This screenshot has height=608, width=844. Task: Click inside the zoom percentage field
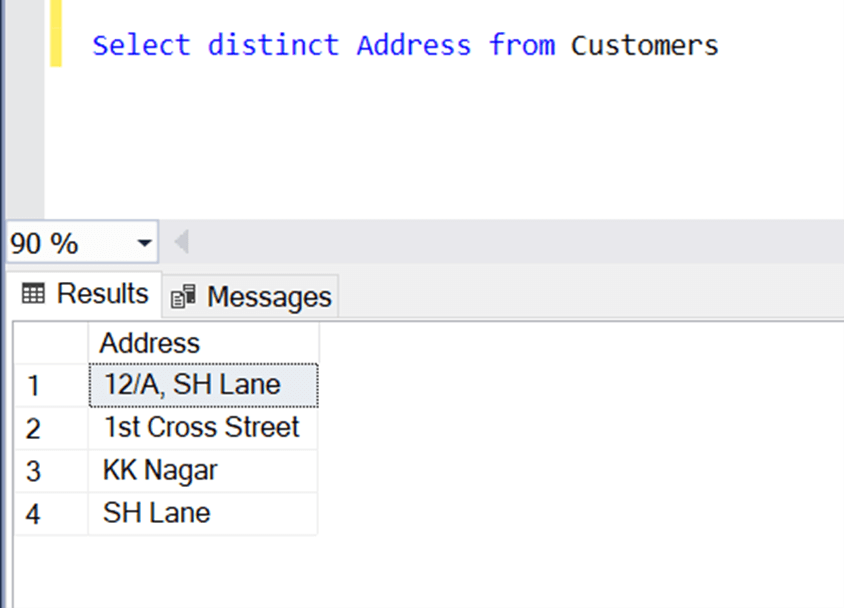pyautogui.click(x=60, y=242)
